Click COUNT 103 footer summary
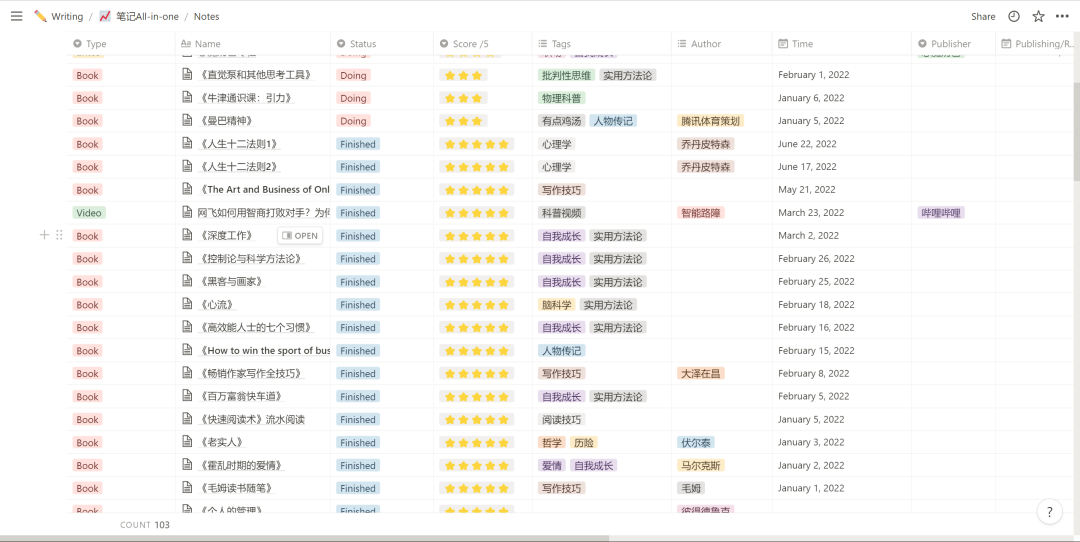The width and height of the screenshot is (1080, 542). pos(145,525)
